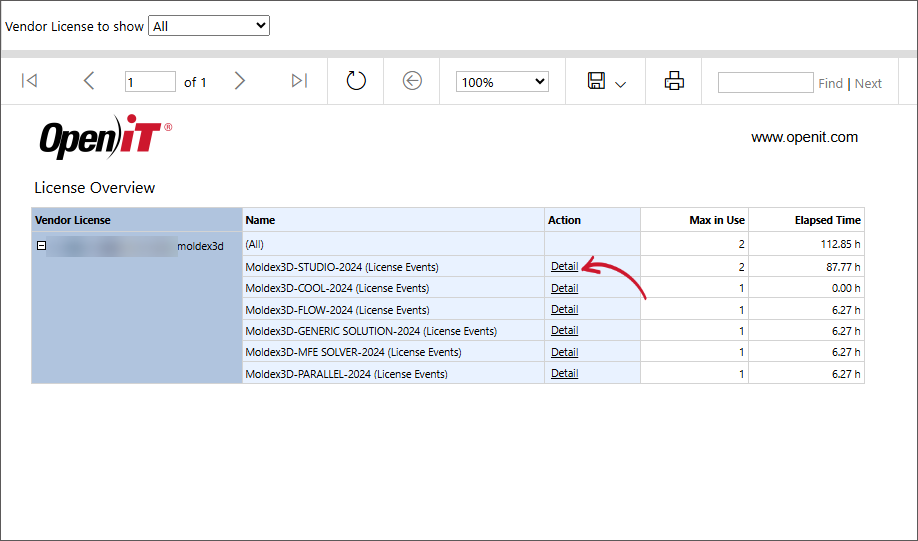The height and width of the screenshot is (541, 918).
Task: Open Detail for Moldex3D-COOL-2024
Action: (564, 288)
